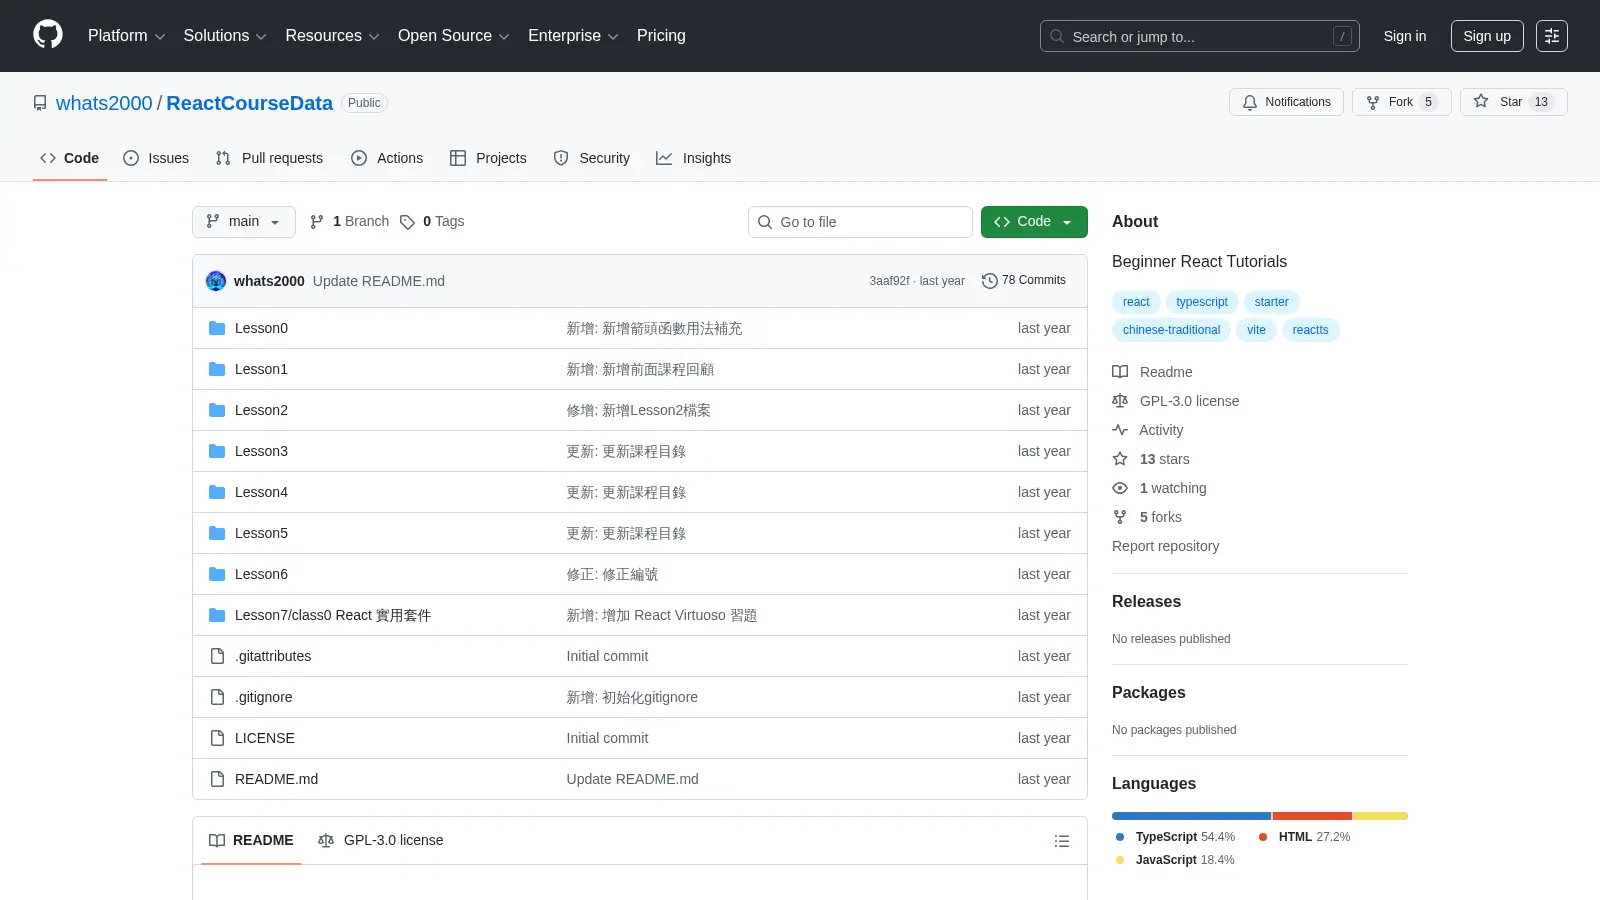
Task: Click the Sign up button
Action: [1487, 36]
